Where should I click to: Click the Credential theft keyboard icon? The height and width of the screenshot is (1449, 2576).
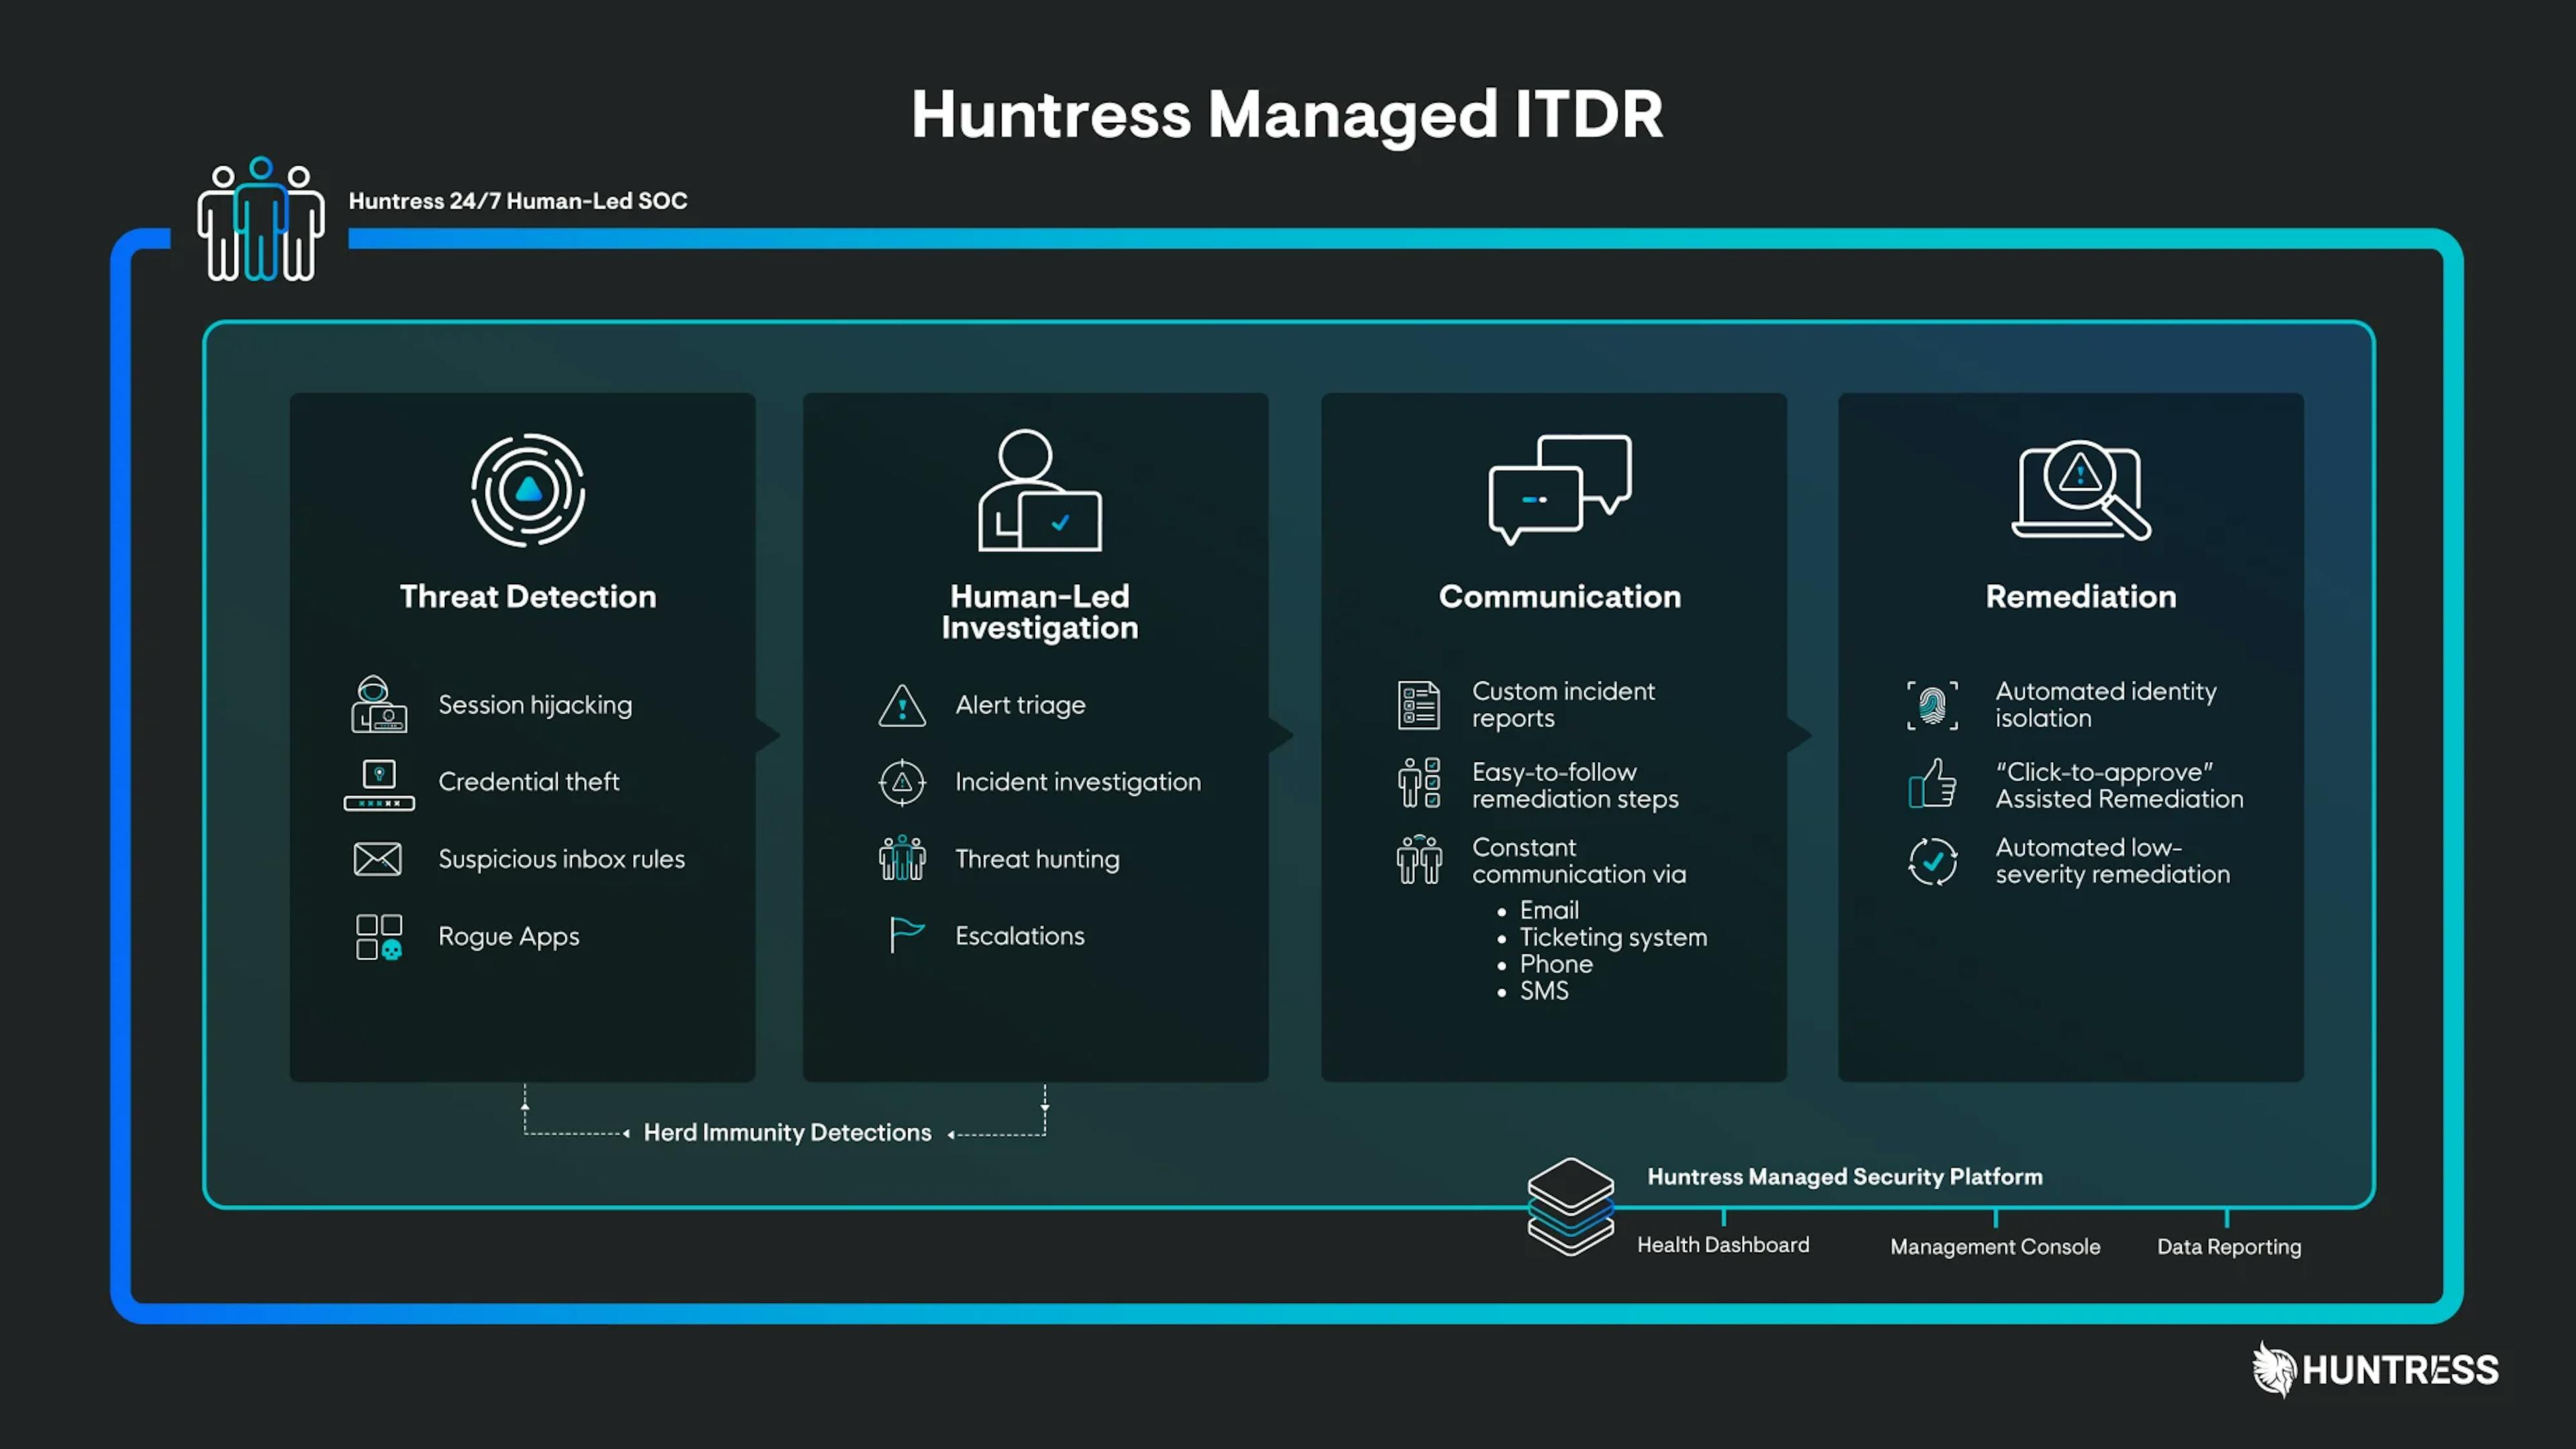378,784
